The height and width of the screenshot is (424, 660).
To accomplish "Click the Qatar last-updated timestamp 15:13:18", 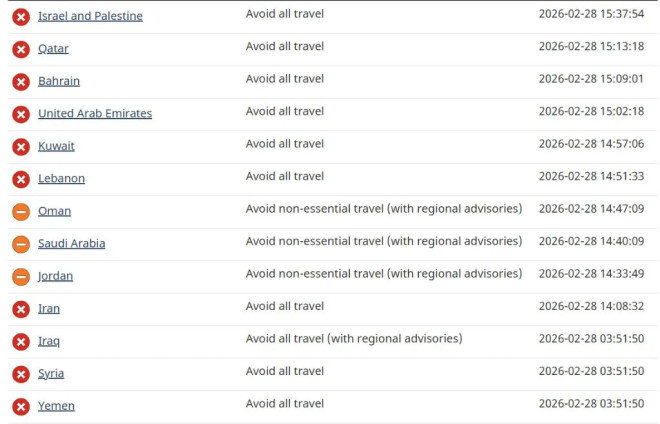I will click(591, 47).
